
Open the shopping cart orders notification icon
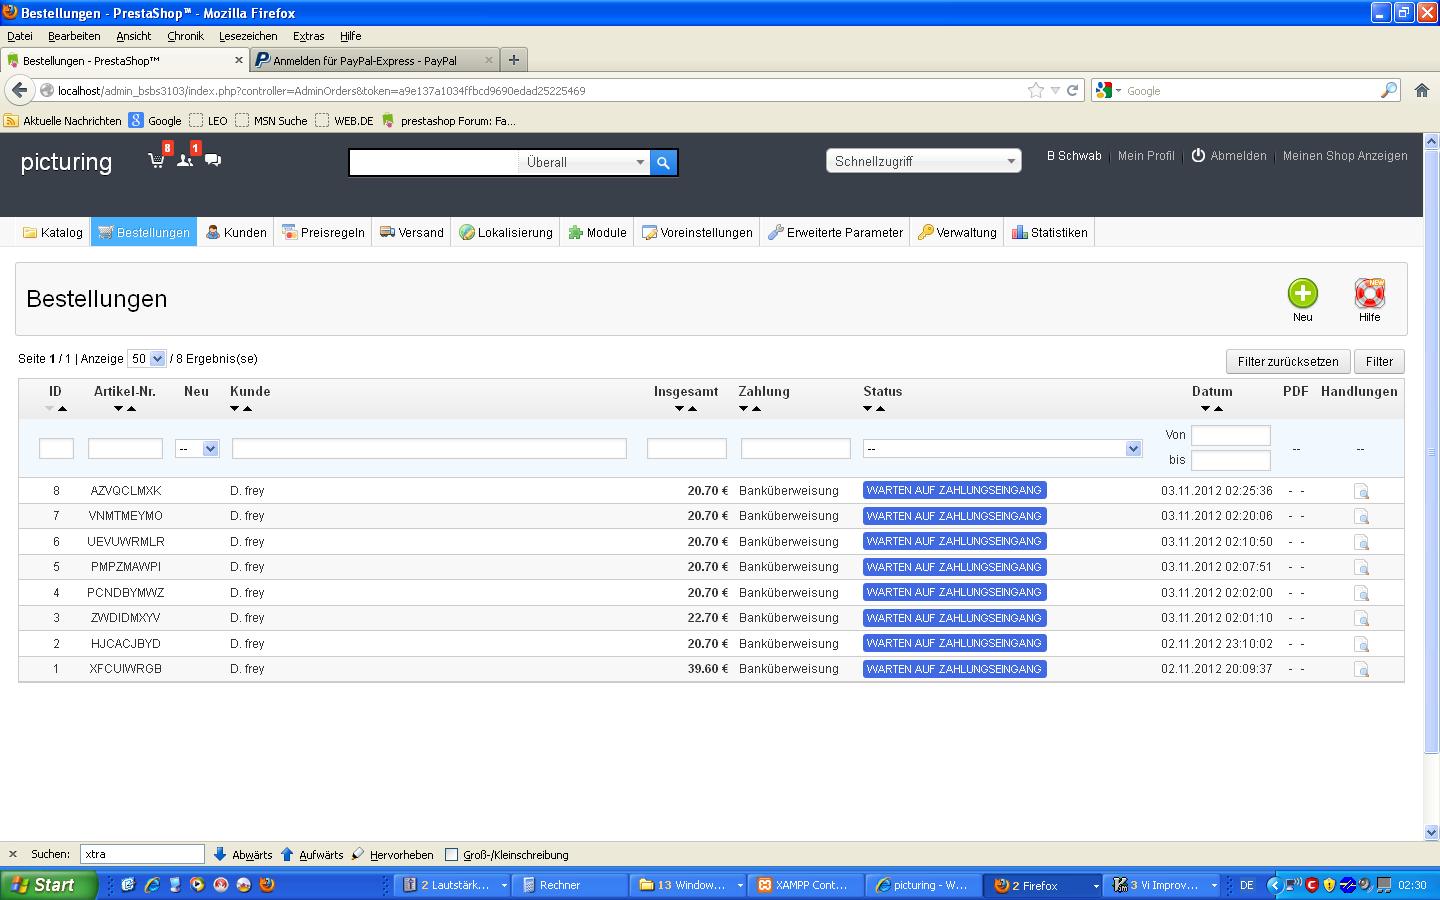click(x=157, y=160)
